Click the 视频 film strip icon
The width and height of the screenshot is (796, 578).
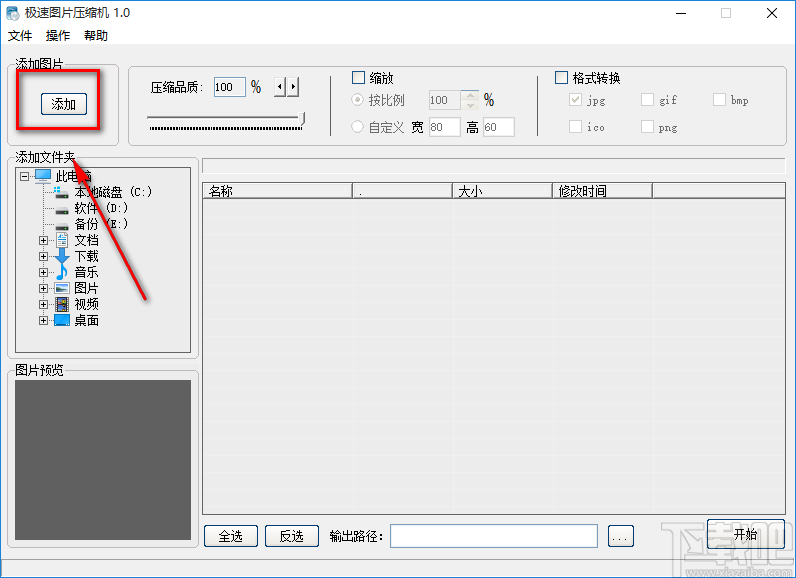62,304
